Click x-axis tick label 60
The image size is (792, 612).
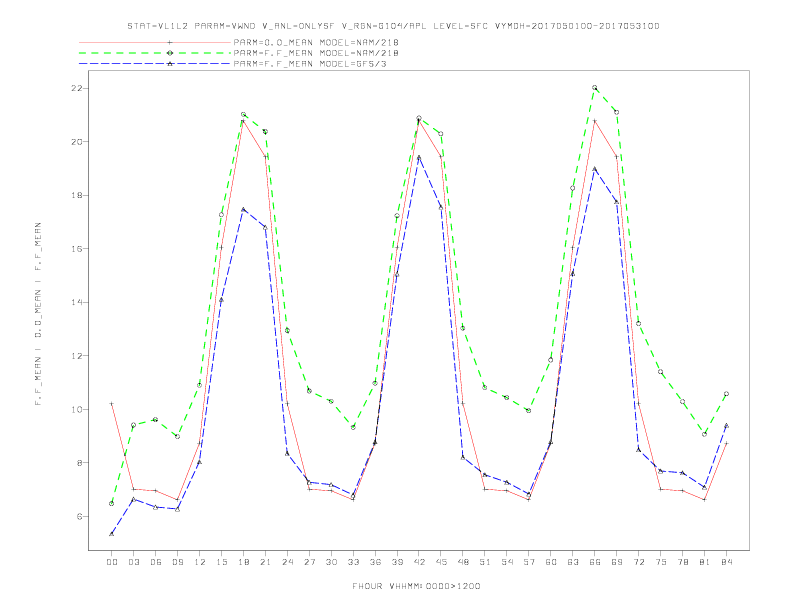coord(551,562)
